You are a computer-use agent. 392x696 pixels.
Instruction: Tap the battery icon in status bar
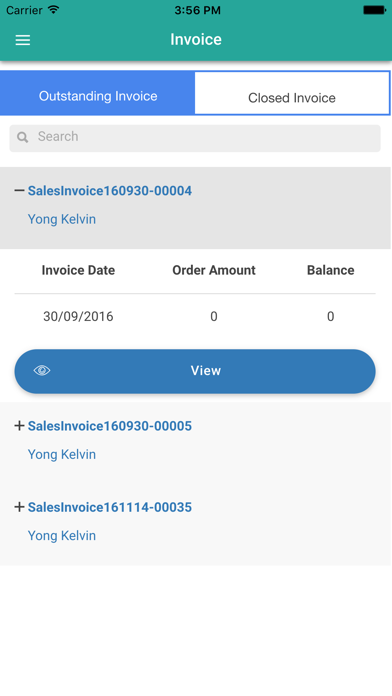point(374,10)
